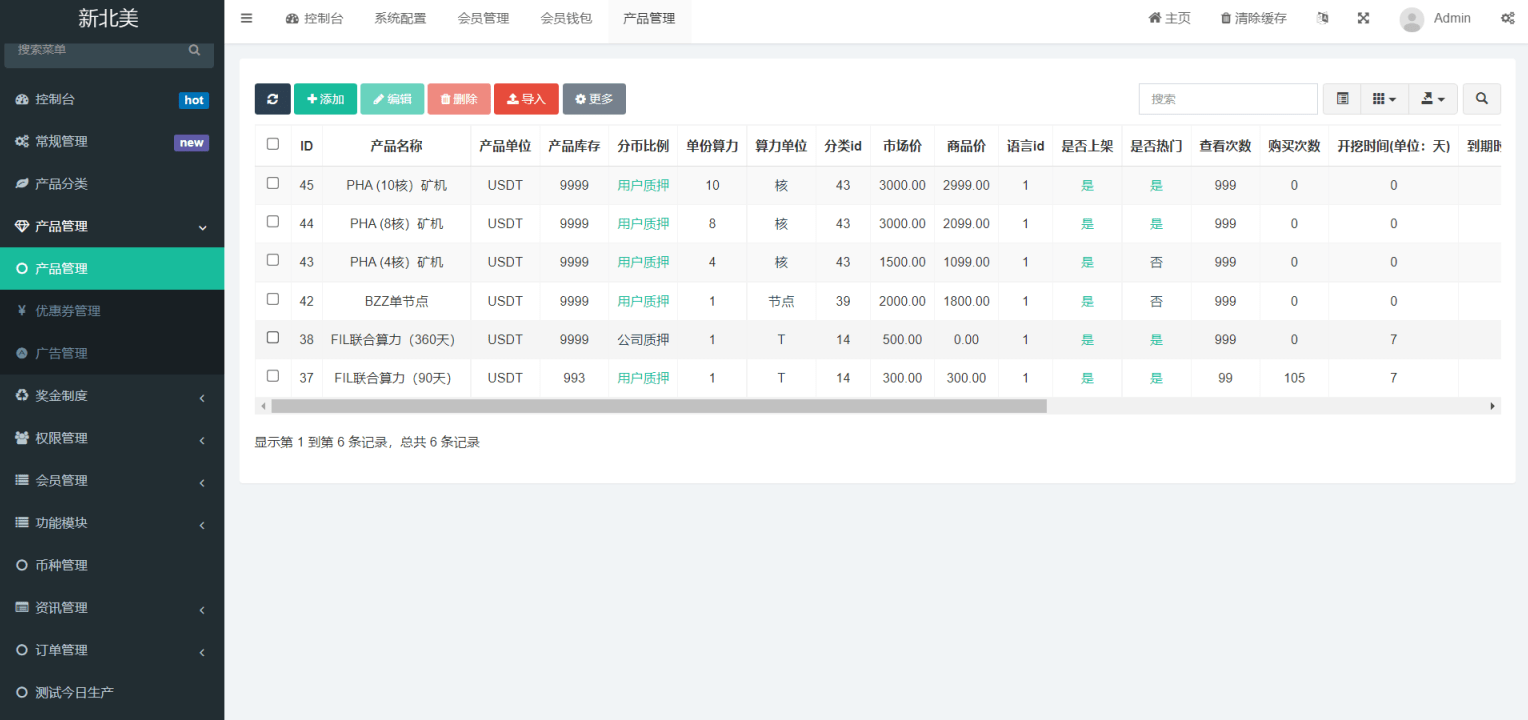Click the refresh icon button in toolbar
1528x720 pixels.
point(272,99)
